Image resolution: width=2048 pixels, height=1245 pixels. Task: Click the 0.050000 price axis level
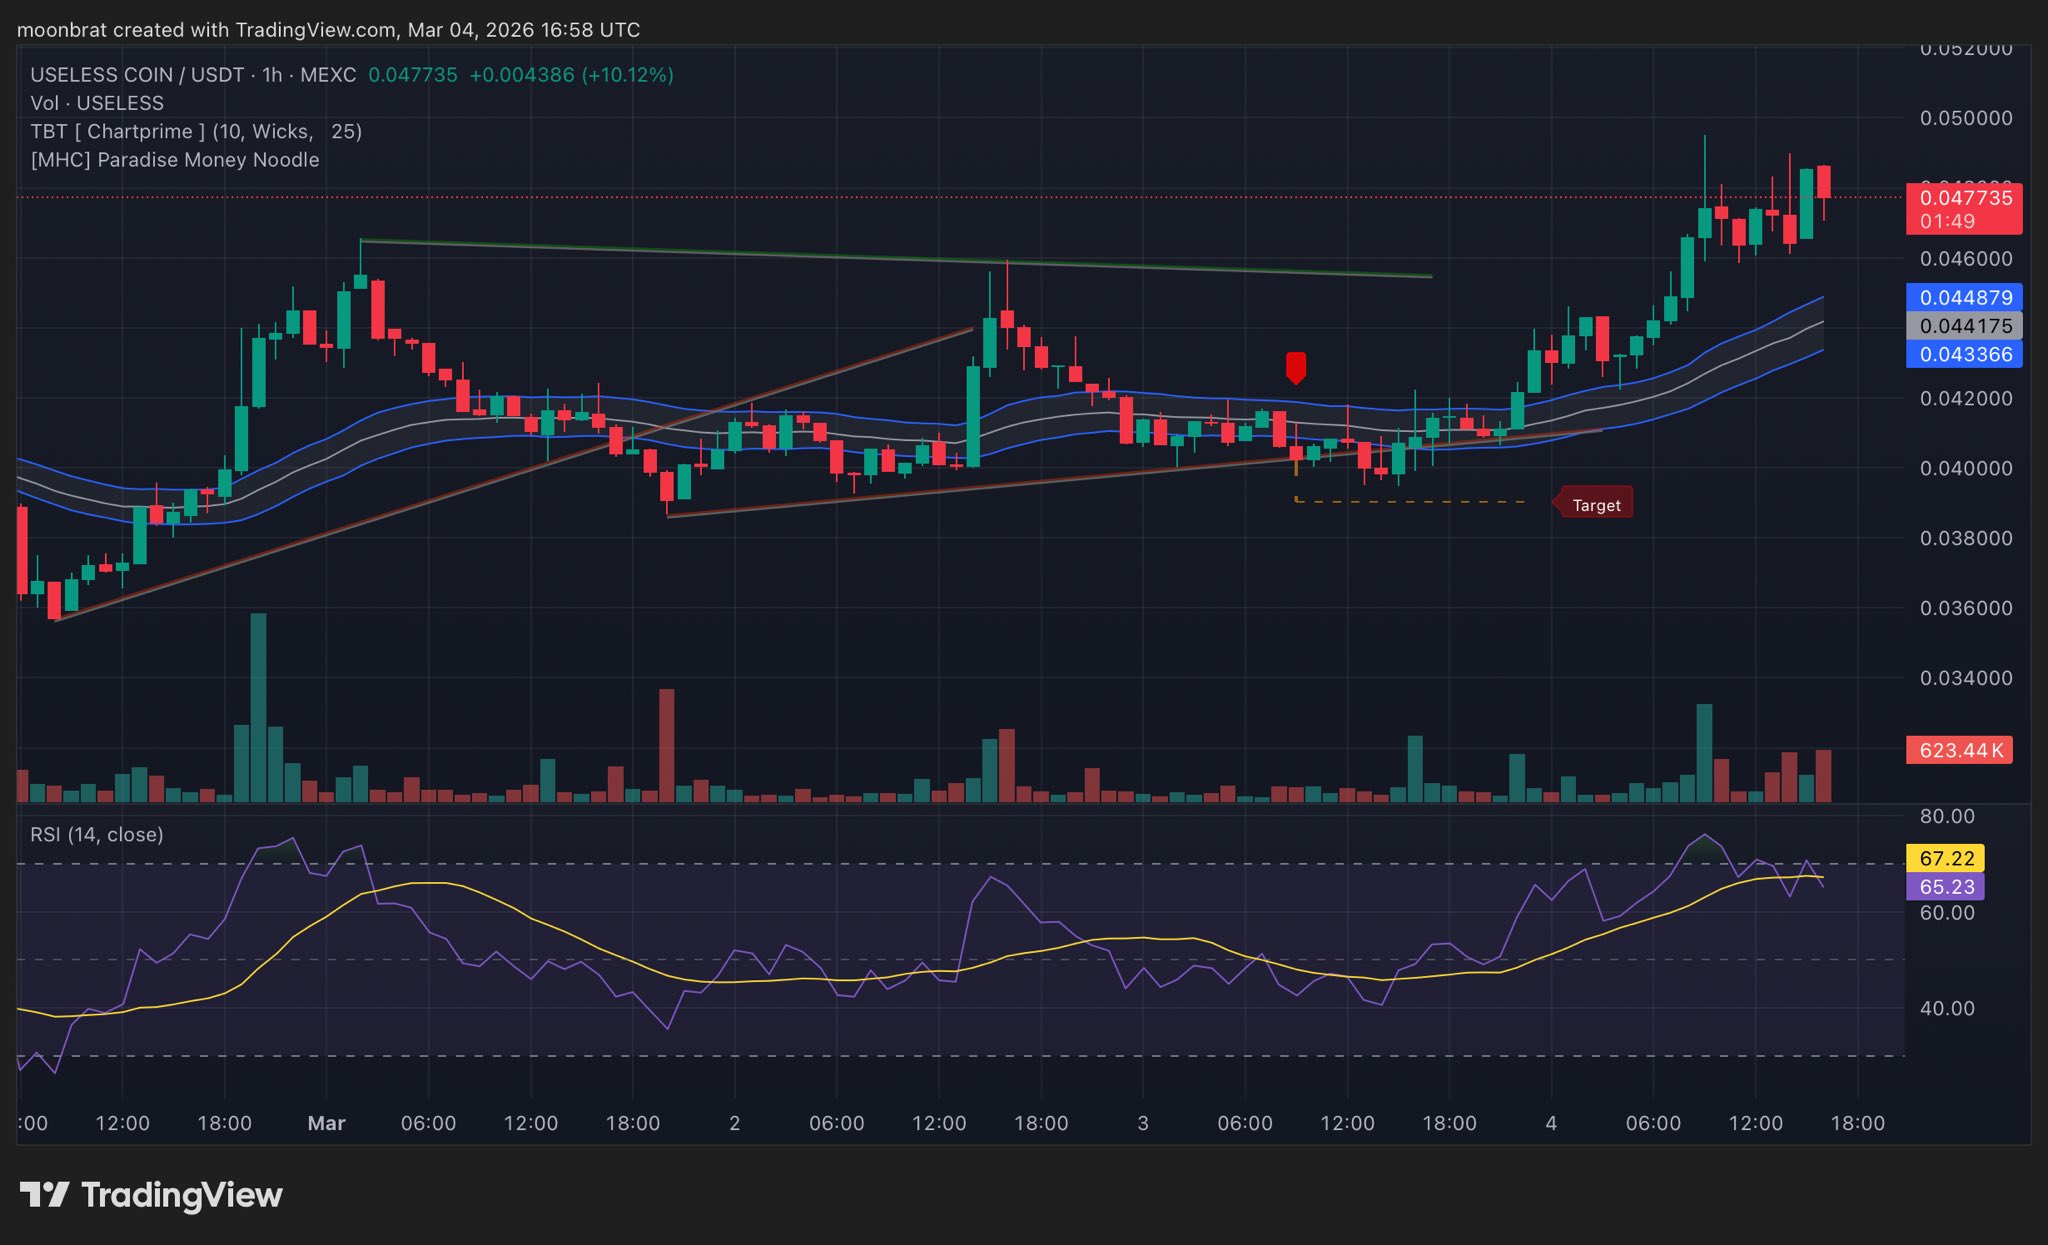(x=1965, y=118)
